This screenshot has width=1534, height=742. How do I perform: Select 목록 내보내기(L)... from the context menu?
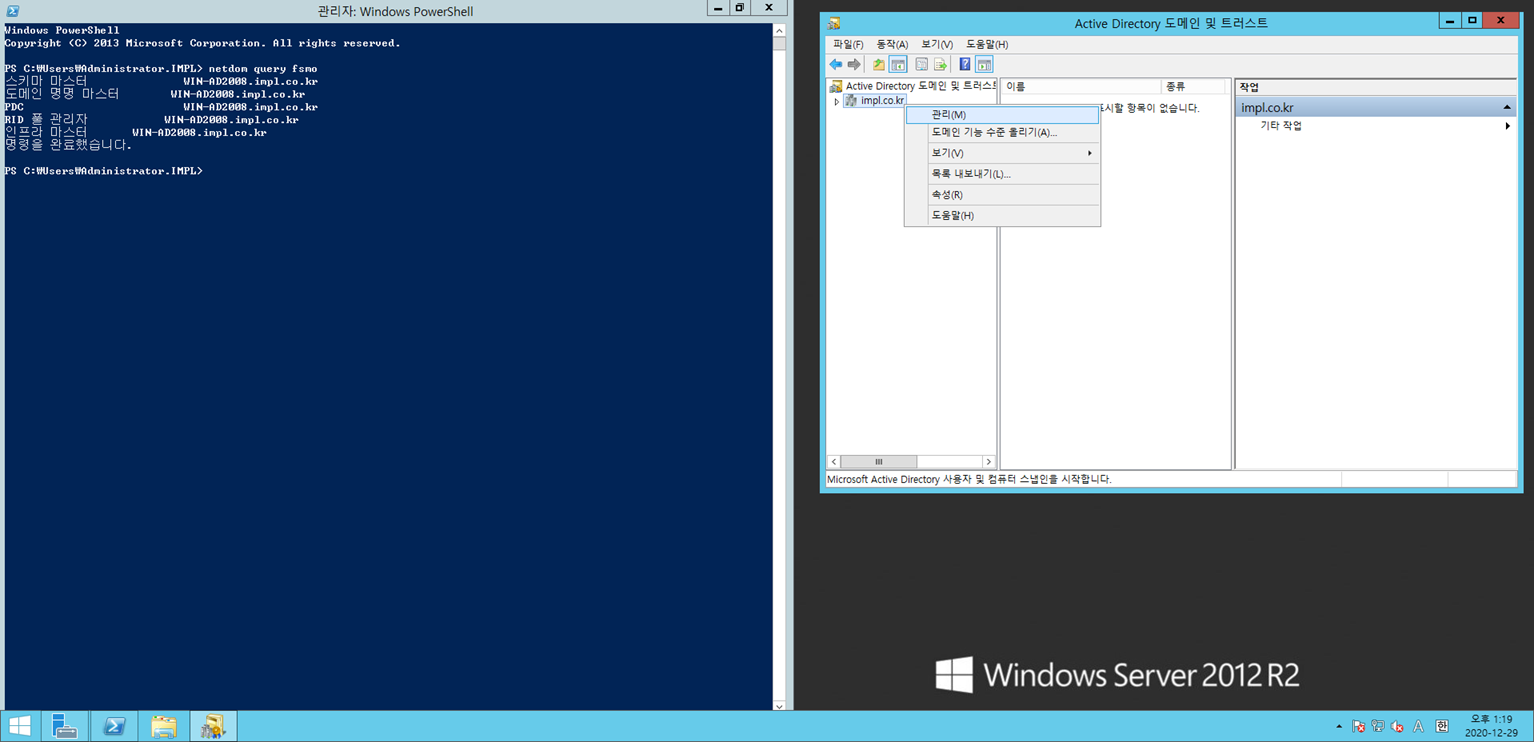(x=1002, y=174)
